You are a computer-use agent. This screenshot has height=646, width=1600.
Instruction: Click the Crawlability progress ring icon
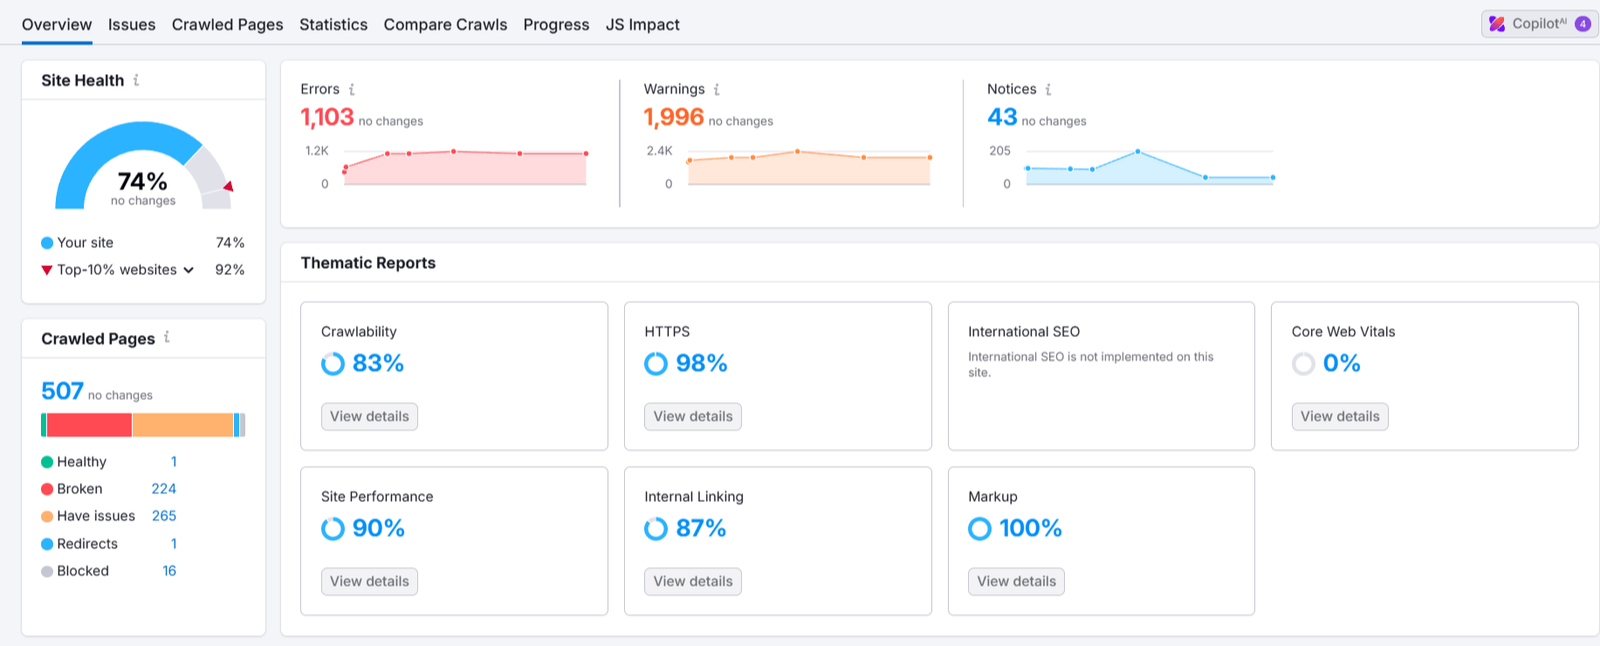pyautogui.click(x=333, y=364)
